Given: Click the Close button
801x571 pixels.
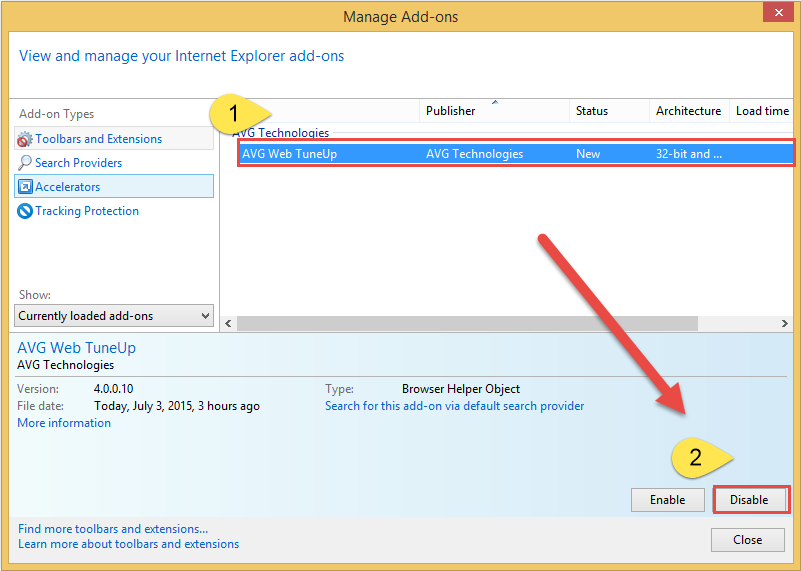Looking at the screenshot, I should click(x=747, y=539).
